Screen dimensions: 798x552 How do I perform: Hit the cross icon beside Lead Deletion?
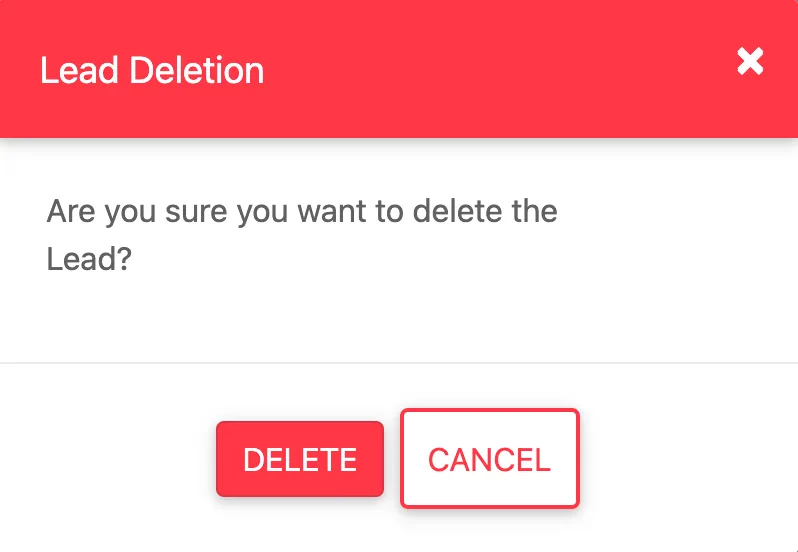(x=750, y=62)
